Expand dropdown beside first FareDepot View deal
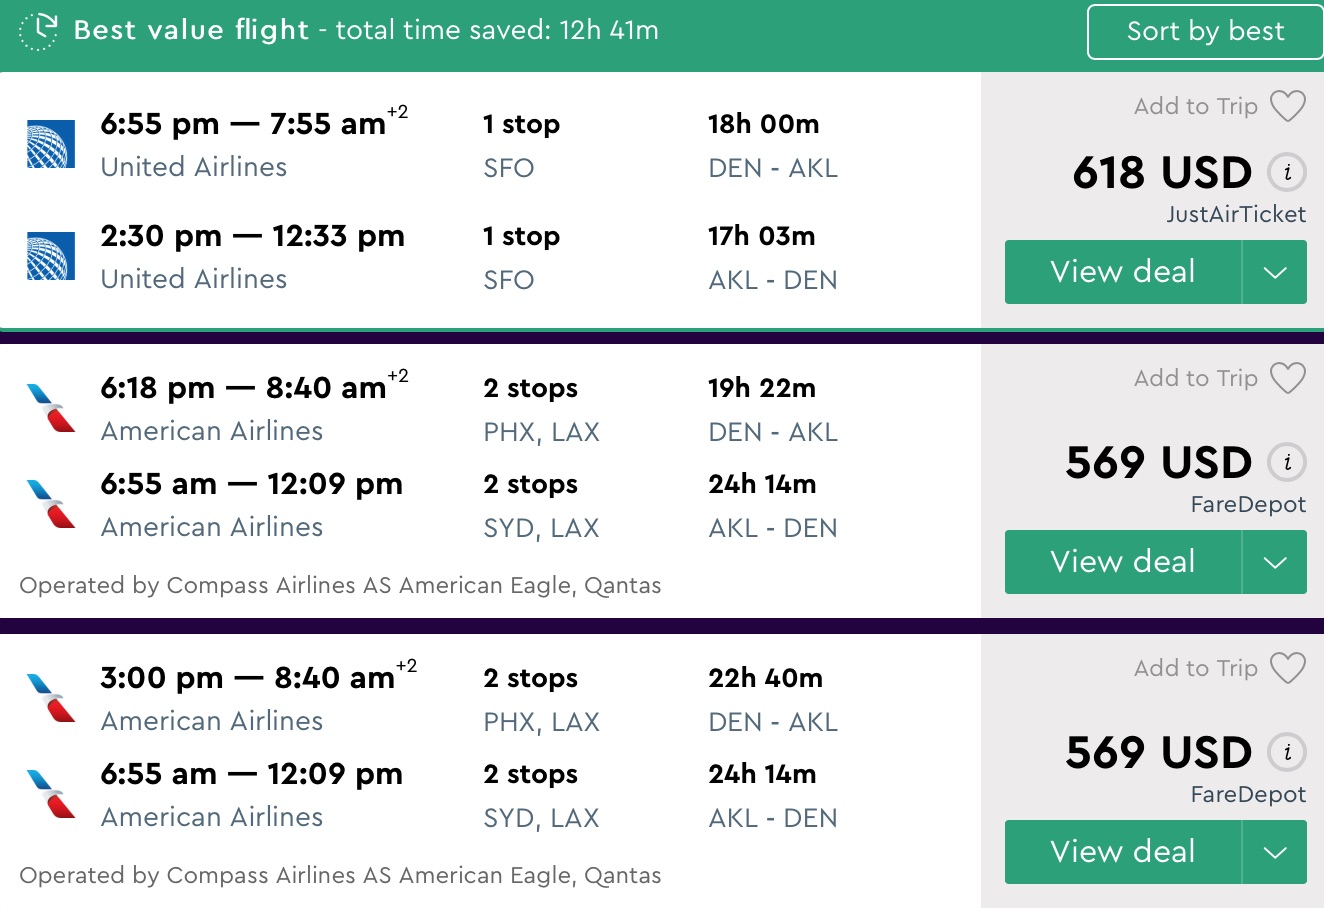Viewport: 1324px width, 908px height. tap(1275, 562)
